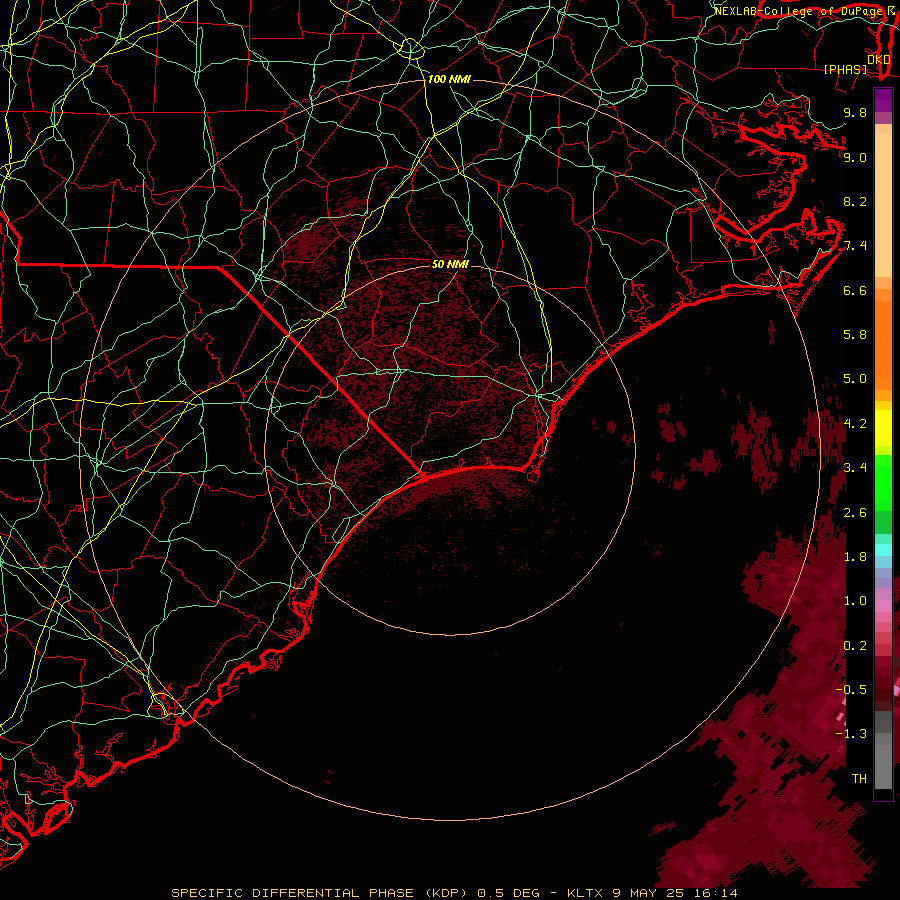
Task: Click the 3.4 value on the color scale
Action: pyautogui.click(x=855, y=468)
